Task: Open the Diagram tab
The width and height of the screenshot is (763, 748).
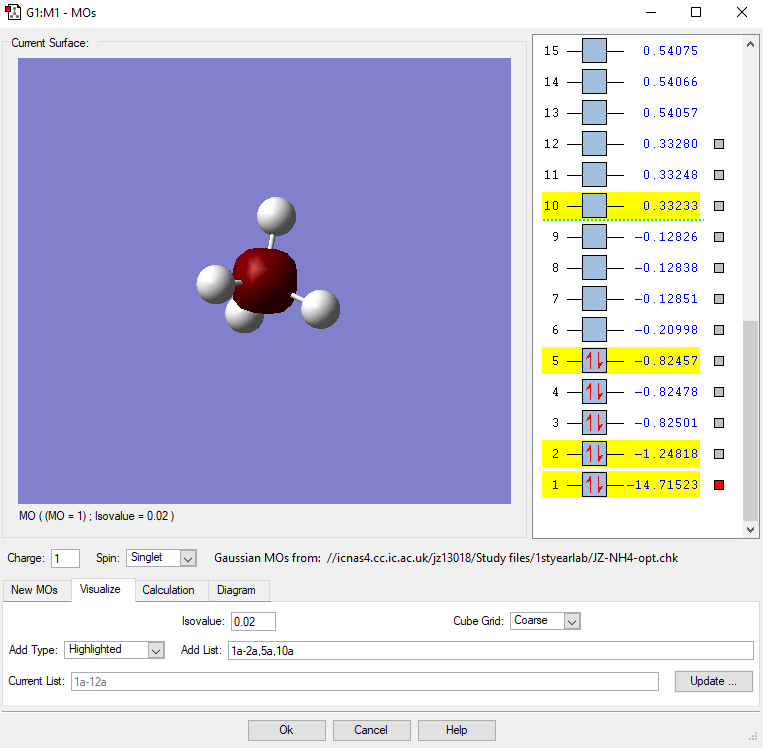Action: 237,590
